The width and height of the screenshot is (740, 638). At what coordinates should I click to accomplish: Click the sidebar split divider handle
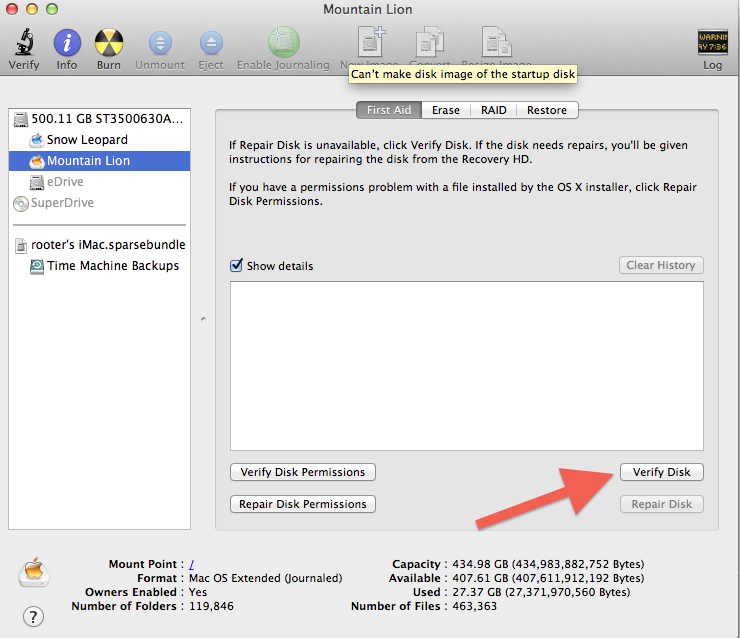[203, 319]
